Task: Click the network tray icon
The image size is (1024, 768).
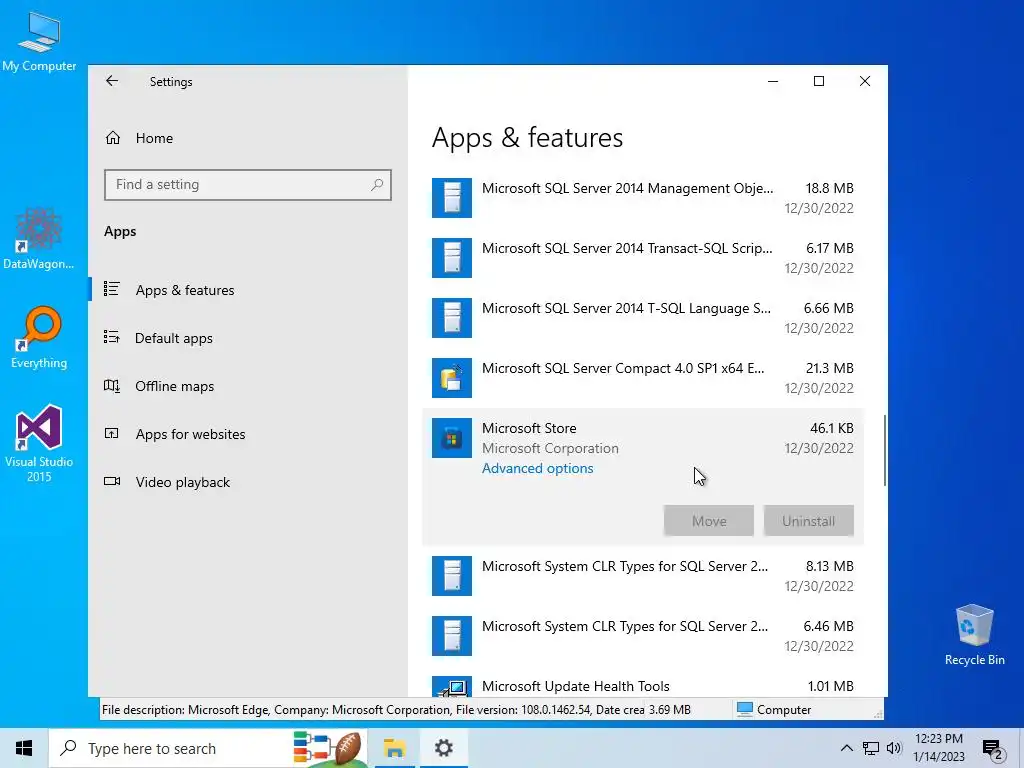Action: coord(871,748)
